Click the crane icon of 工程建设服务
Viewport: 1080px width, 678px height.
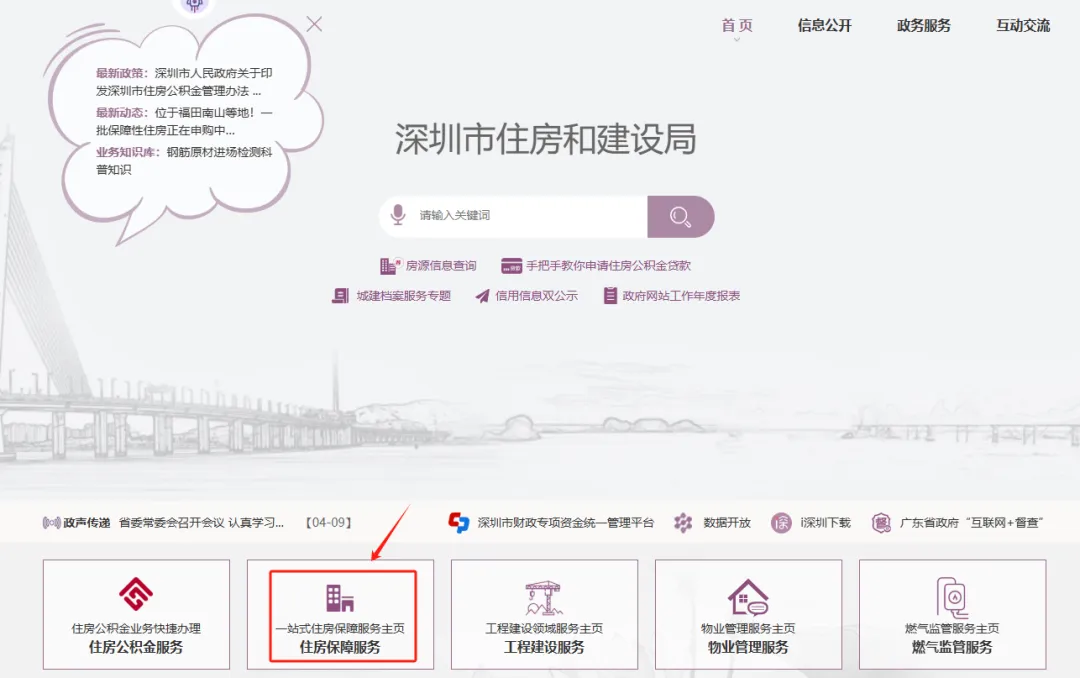[x=544, y=597]
